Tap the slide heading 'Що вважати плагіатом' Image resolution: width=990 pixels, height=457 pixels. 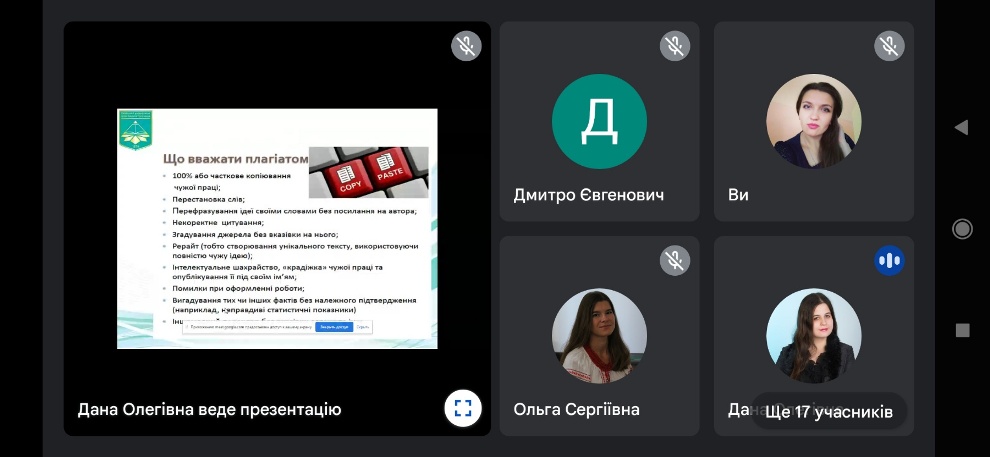tap(236, 158)
